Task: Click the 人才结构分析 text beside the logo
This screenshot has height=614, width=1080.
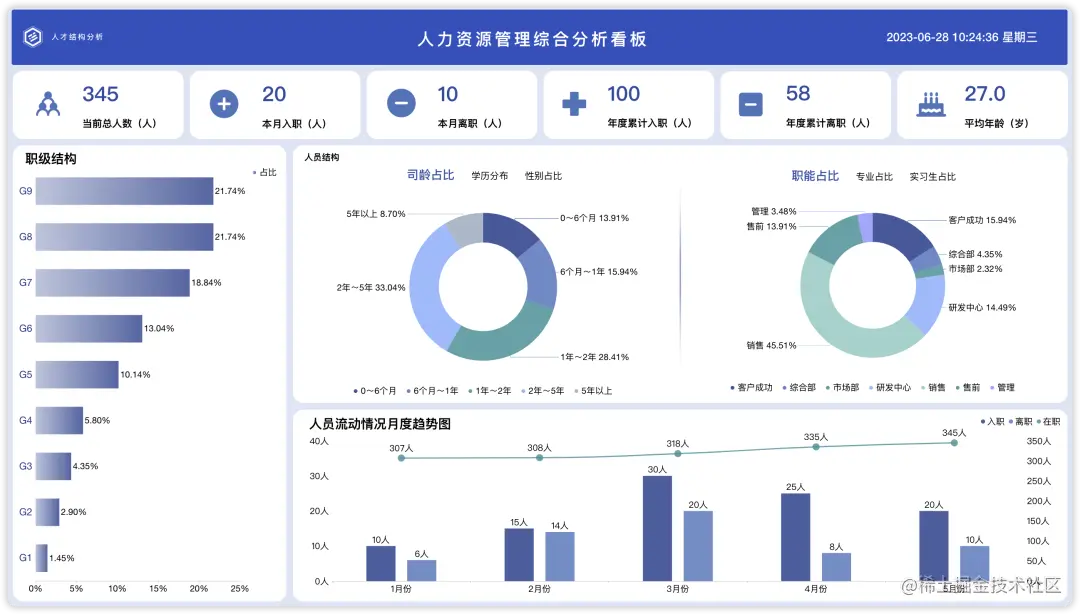Action: 77,37
